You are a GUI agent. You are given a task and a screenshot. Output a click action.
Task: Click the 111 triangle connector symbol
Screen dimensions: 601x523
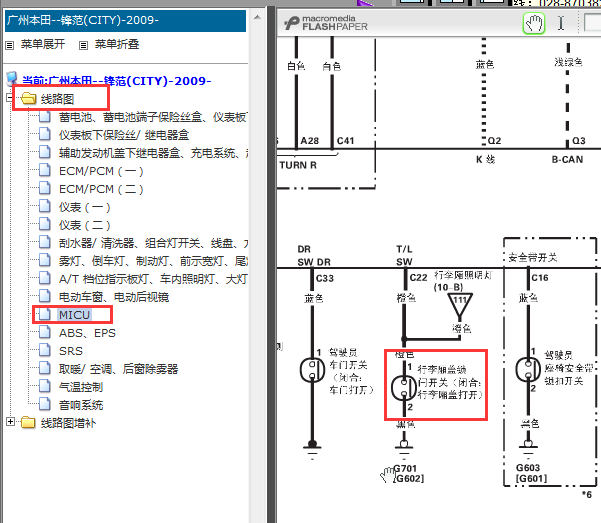coord(460,305)
